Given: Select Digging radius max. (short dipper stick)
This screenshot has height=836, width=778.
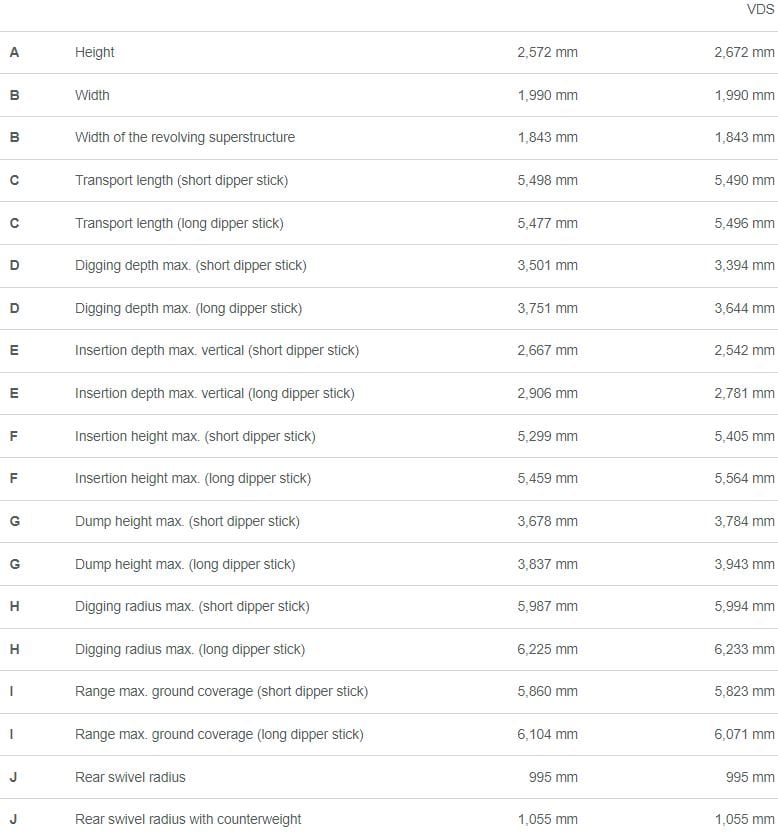Looking at the screenshot, I should click(x=192, y=606).
